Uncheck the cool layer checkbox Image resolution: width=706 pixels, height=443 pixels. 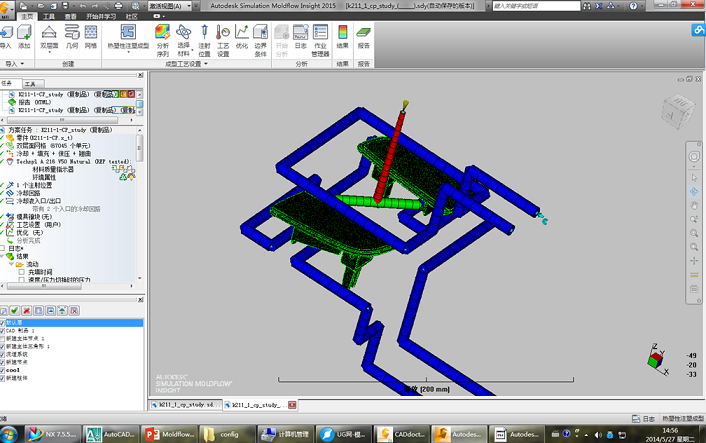click(3, 370)
